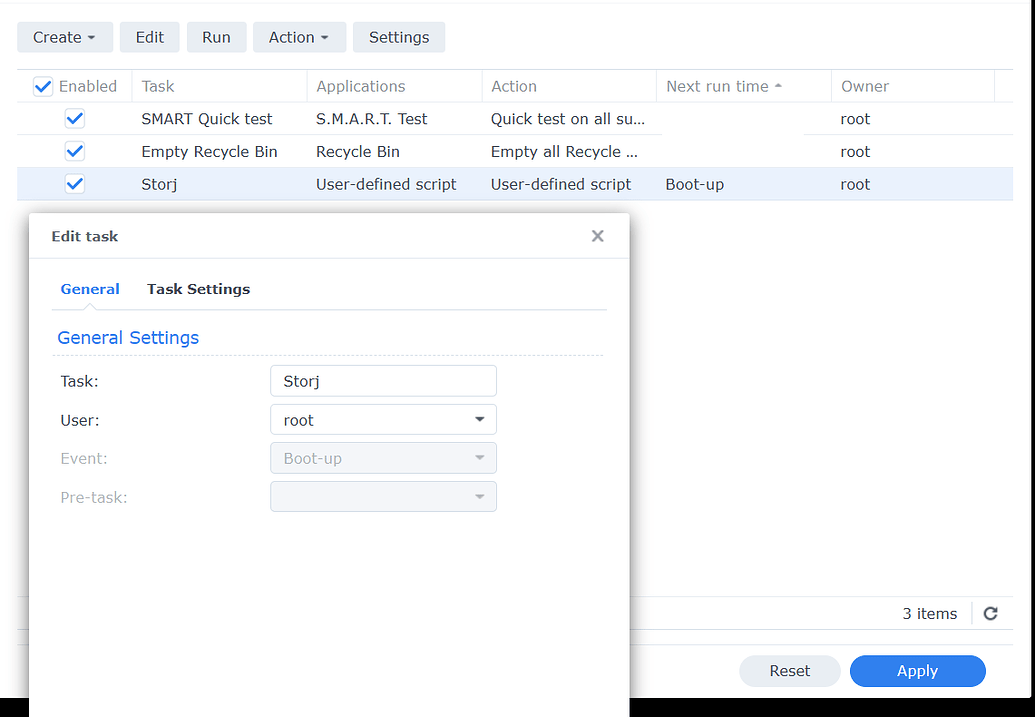
Task: Click the Owner column header
Action: click(864, 86)
